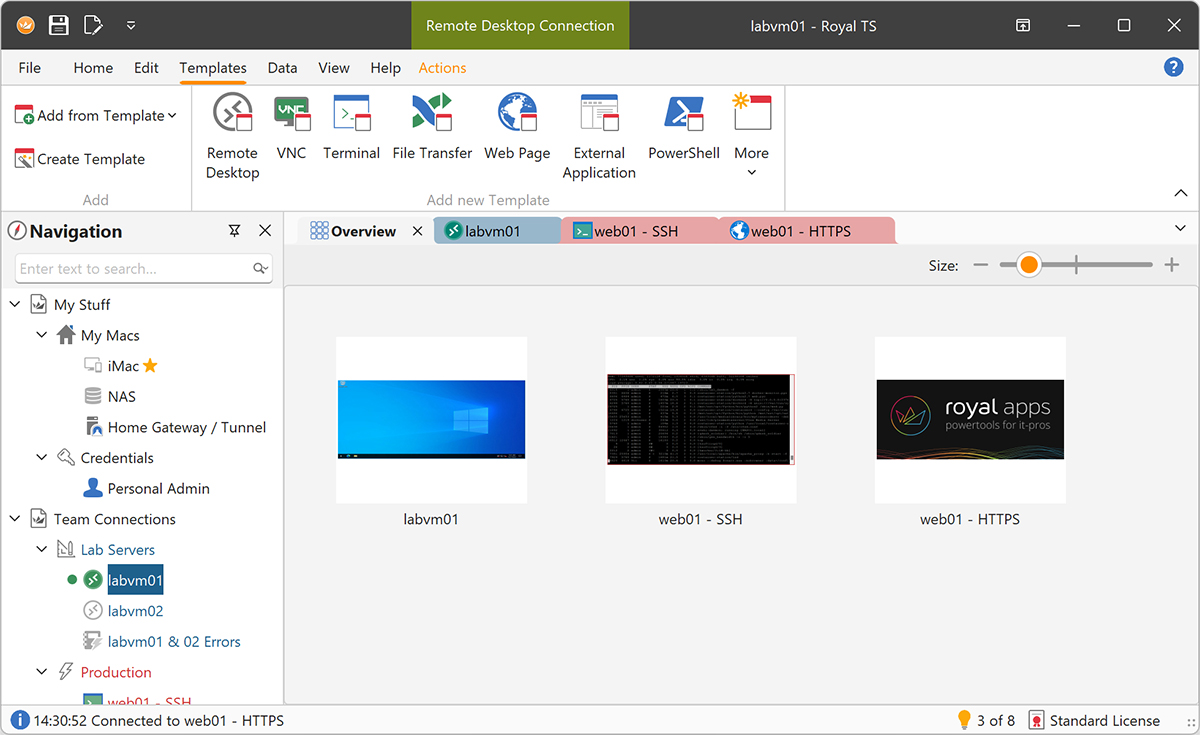Collapse the My Macs tree node
Viewport: 1200px width, 735px height.
[41, 335]
